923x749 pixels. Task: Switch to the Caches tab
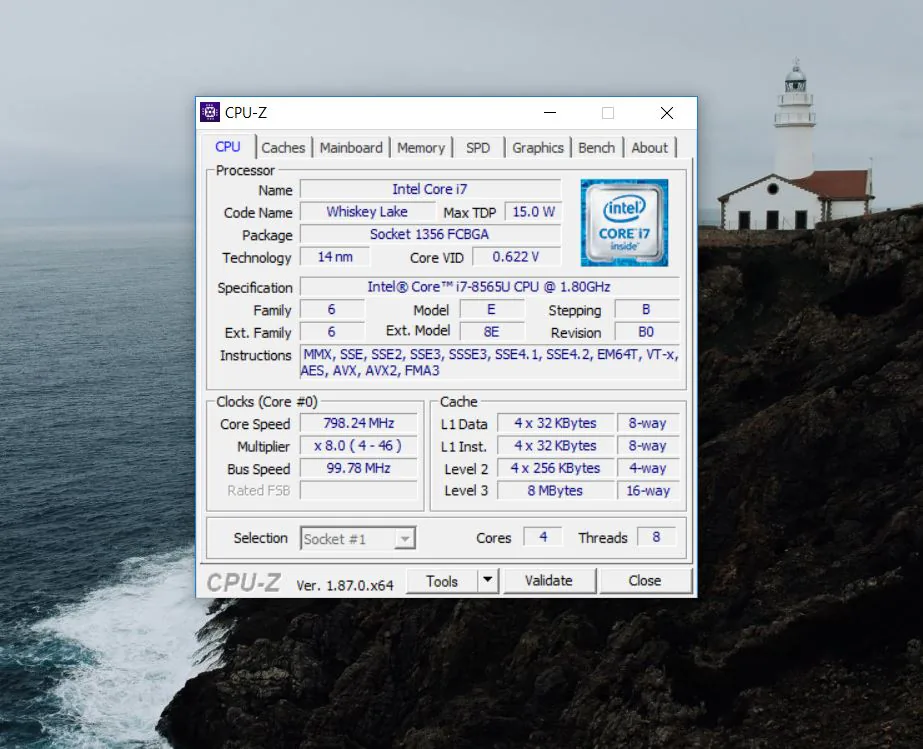click(x=283, y=148)
